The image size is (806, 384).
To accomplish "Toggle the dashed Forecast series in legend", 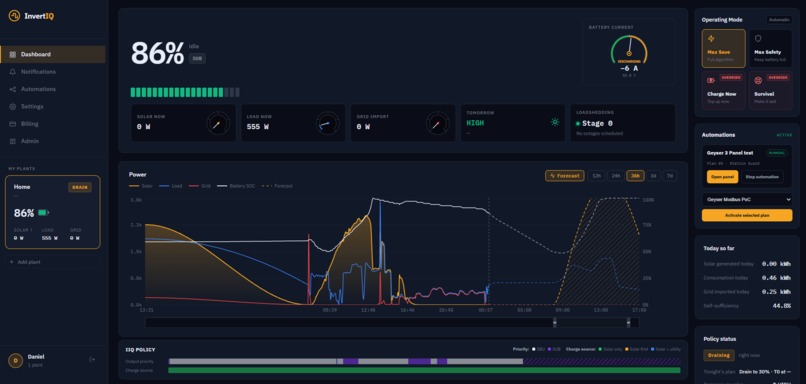I will pos(277,186).
